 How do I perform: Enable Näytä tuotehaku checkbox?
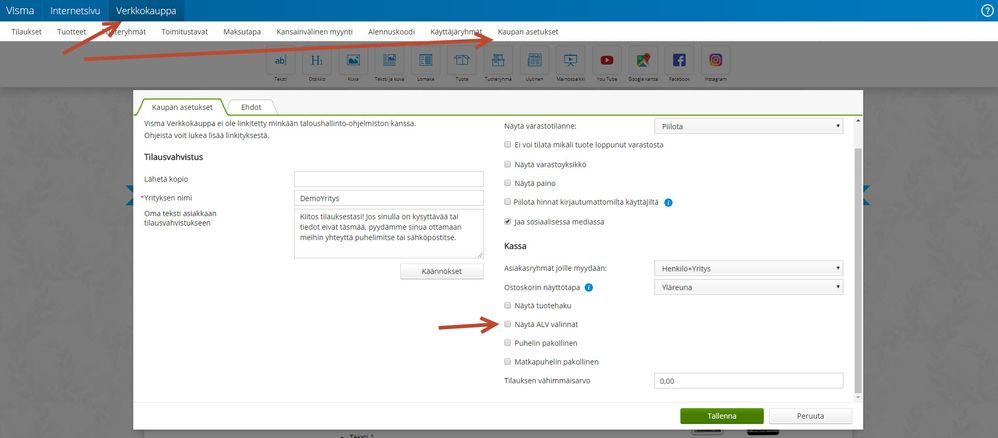click(508, 305)
